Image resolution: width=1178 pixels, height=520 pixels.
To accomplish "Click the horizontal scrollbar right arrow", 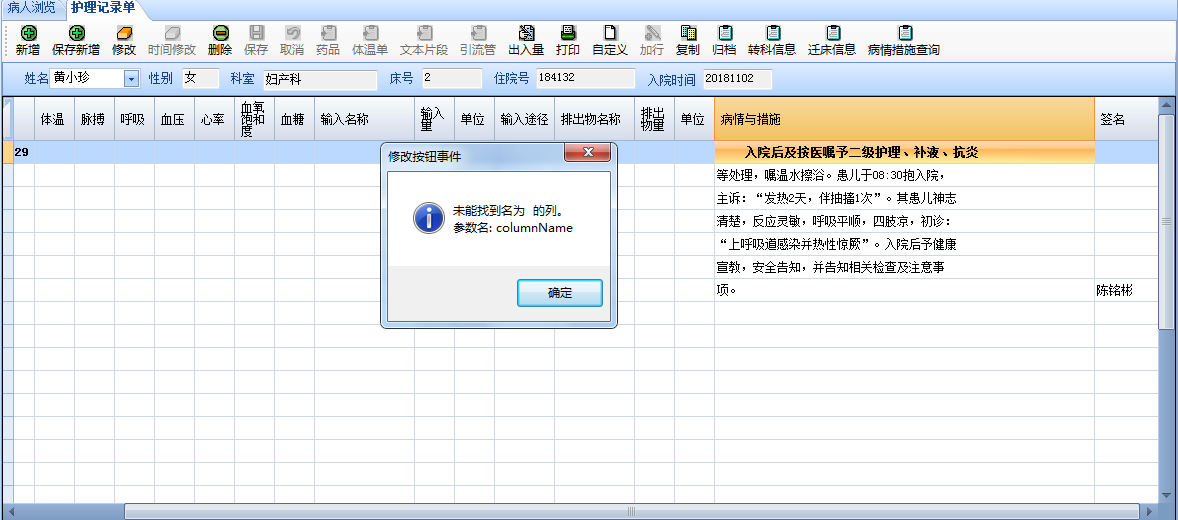I will [1149, 511].
